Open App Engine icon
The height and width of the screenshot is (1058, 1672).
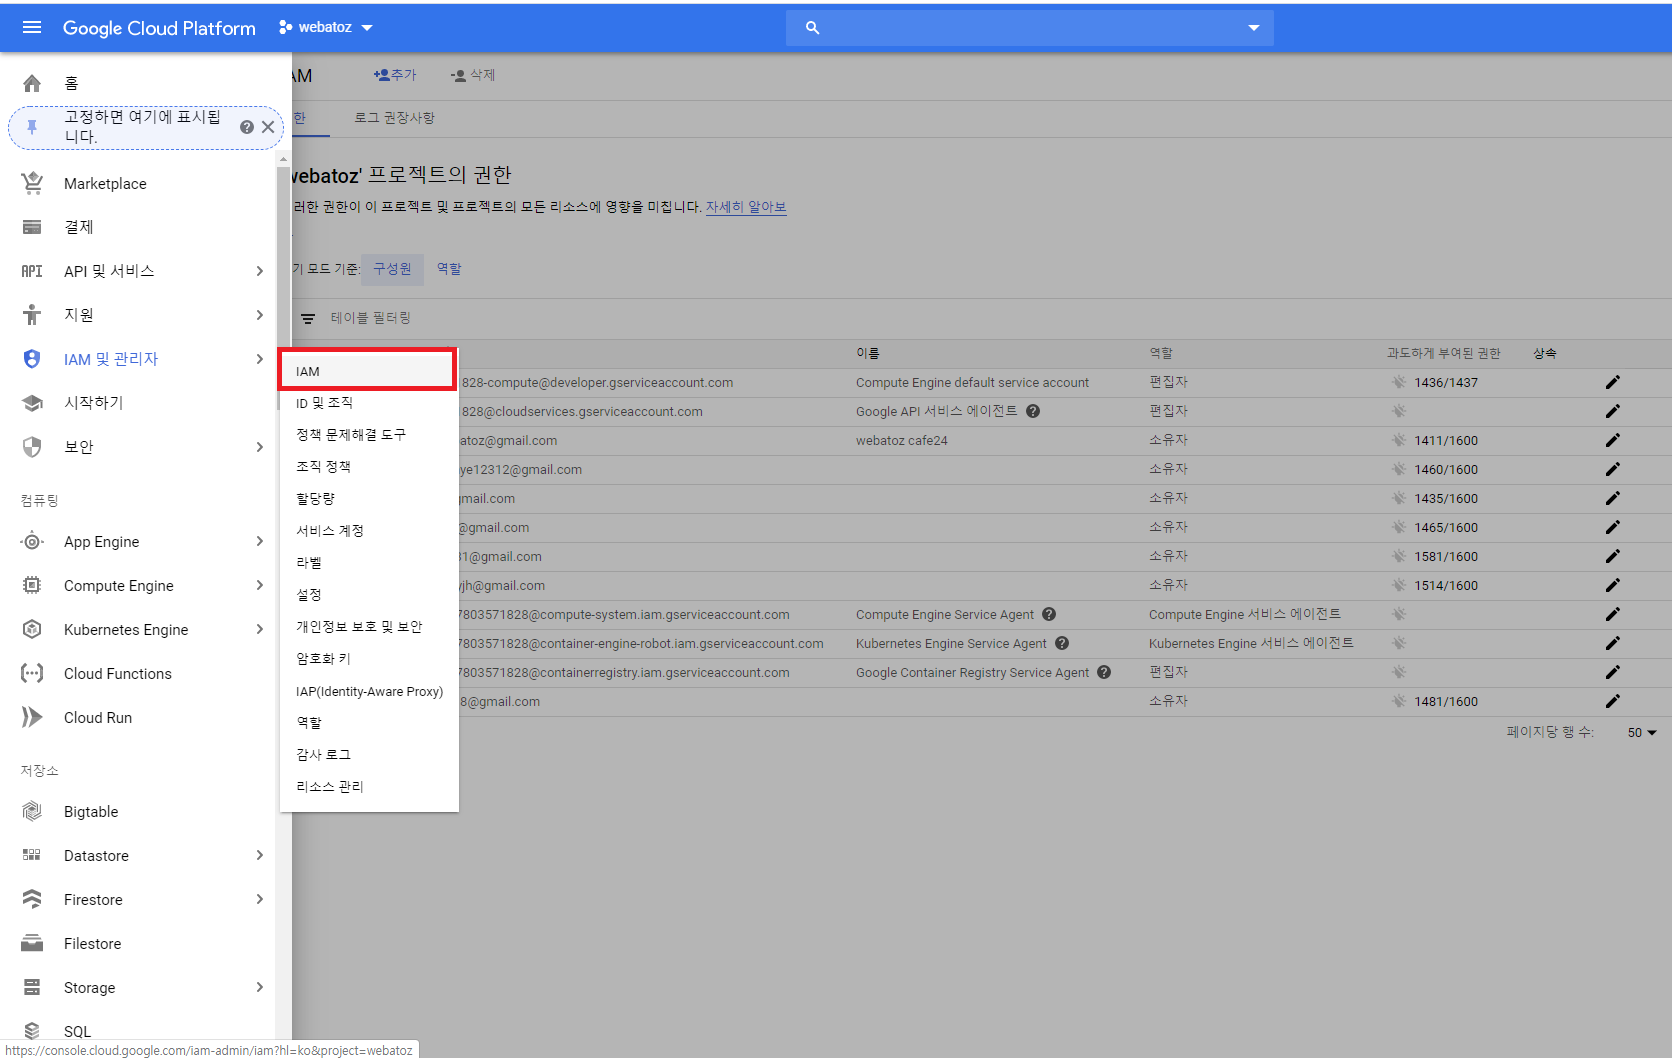click(x=32, y=541)
